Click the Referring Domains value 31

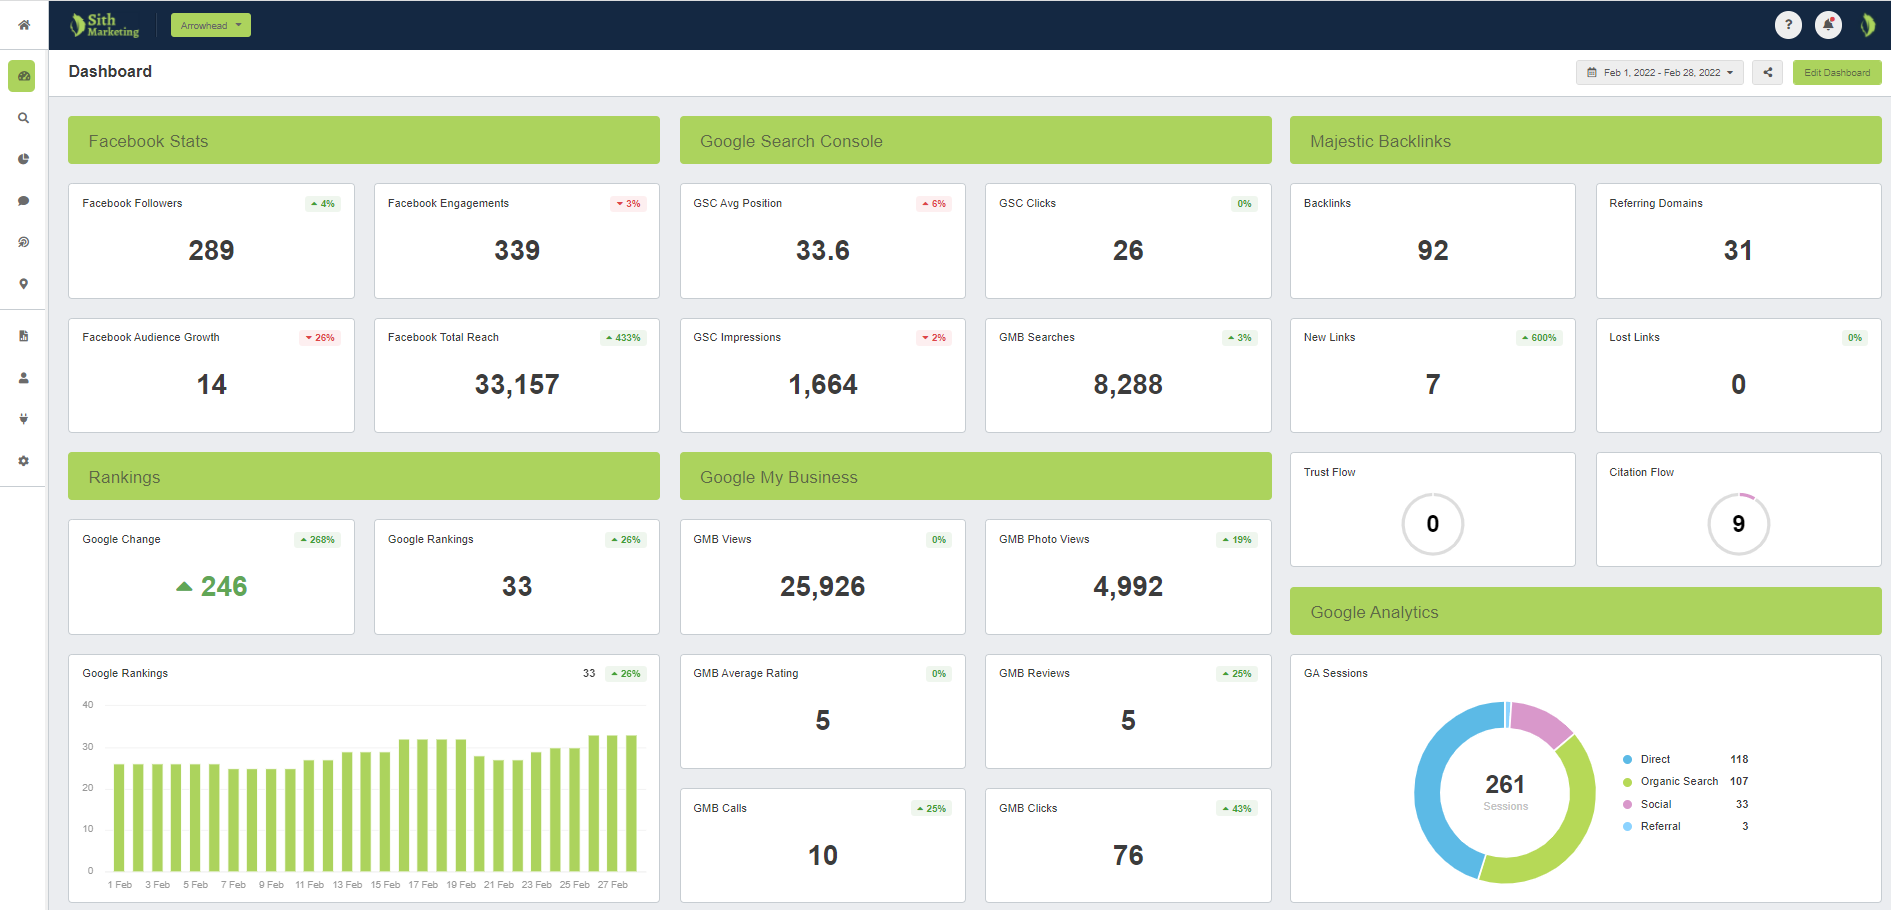pos(1738,250)
